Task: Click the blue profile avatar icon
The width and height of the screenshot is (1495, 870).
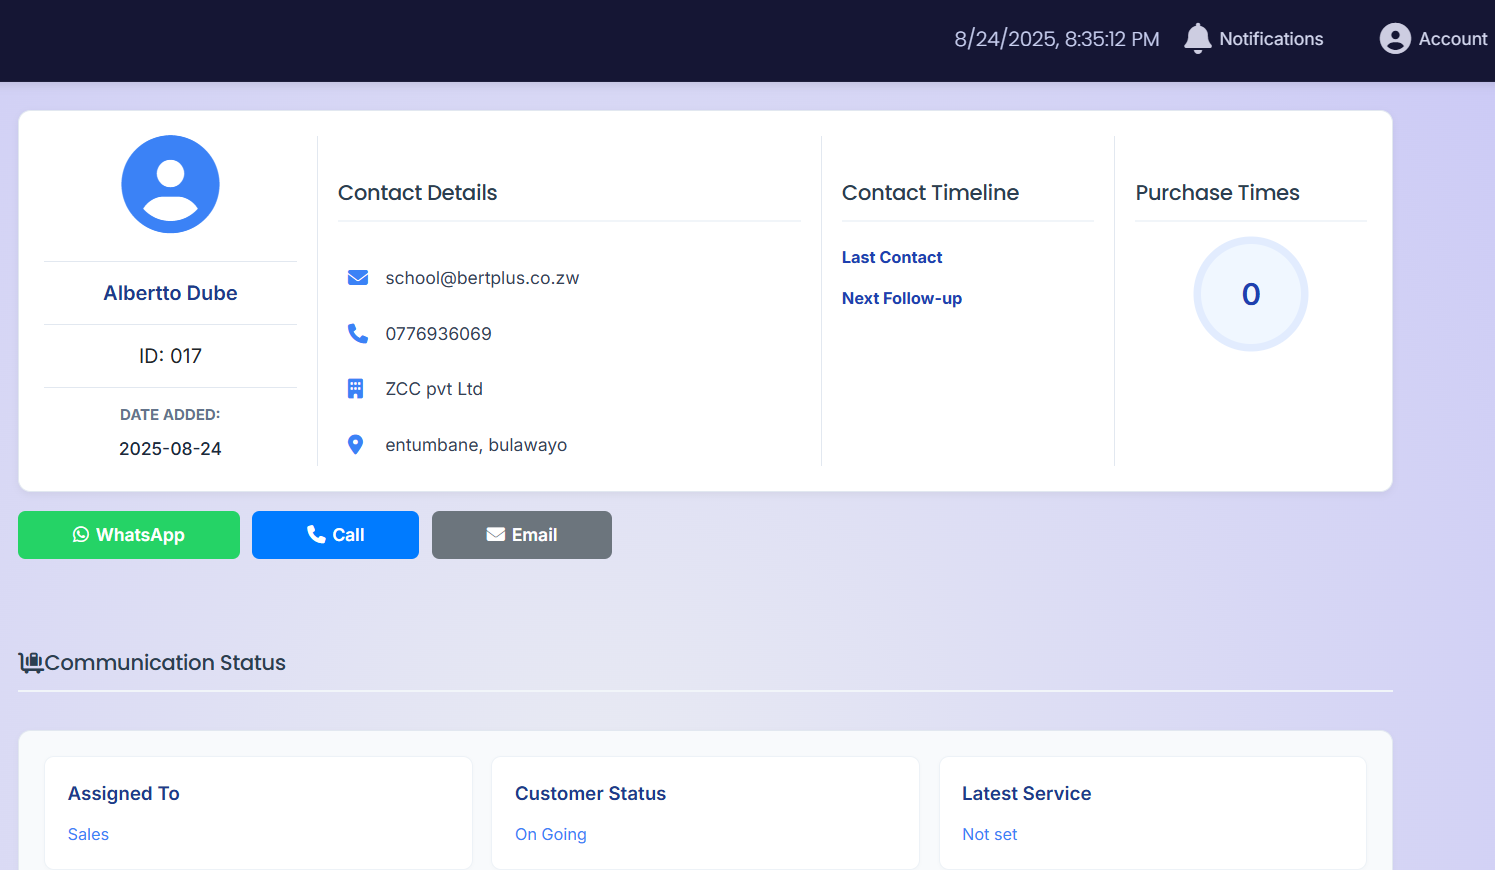Action: 170,184
